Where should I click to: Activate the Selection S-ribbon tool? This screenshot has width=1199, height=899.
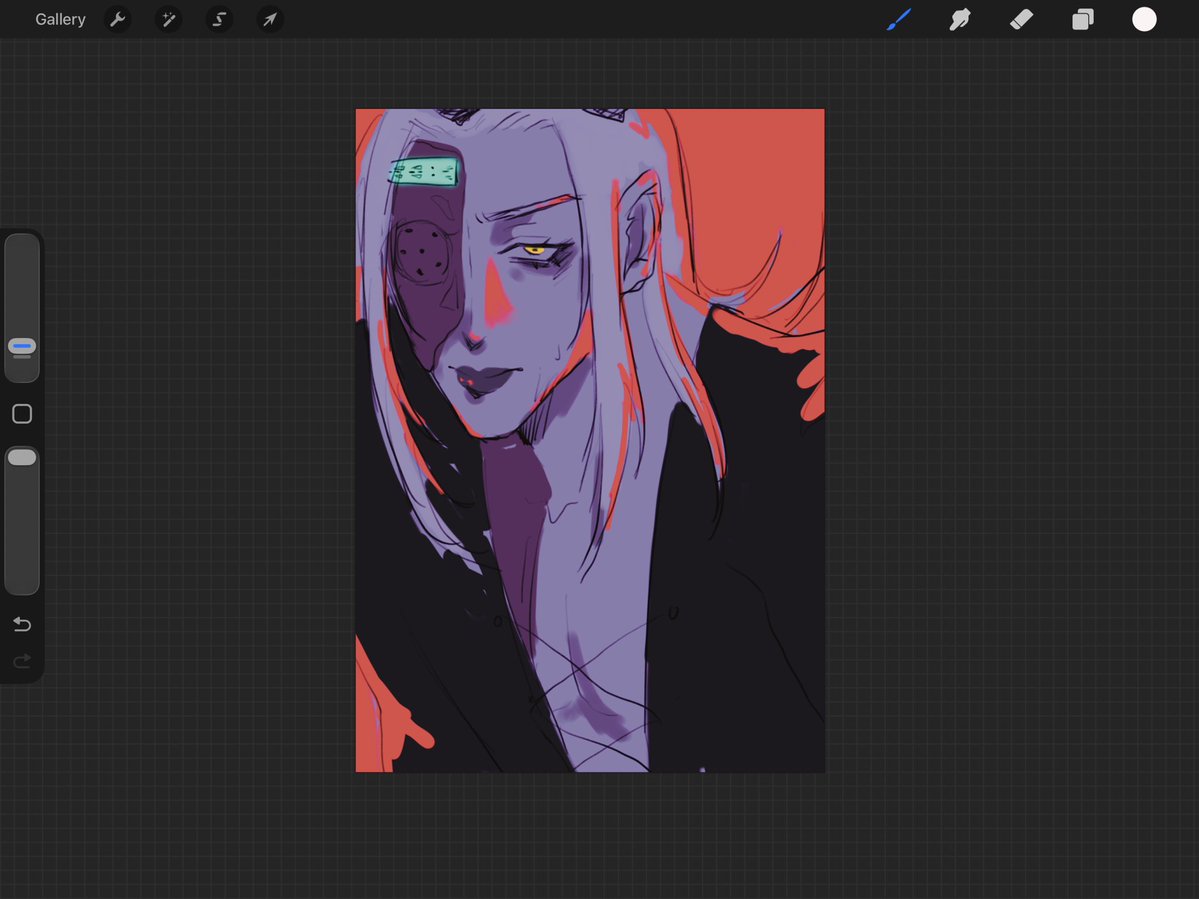(x=219, y=19)
